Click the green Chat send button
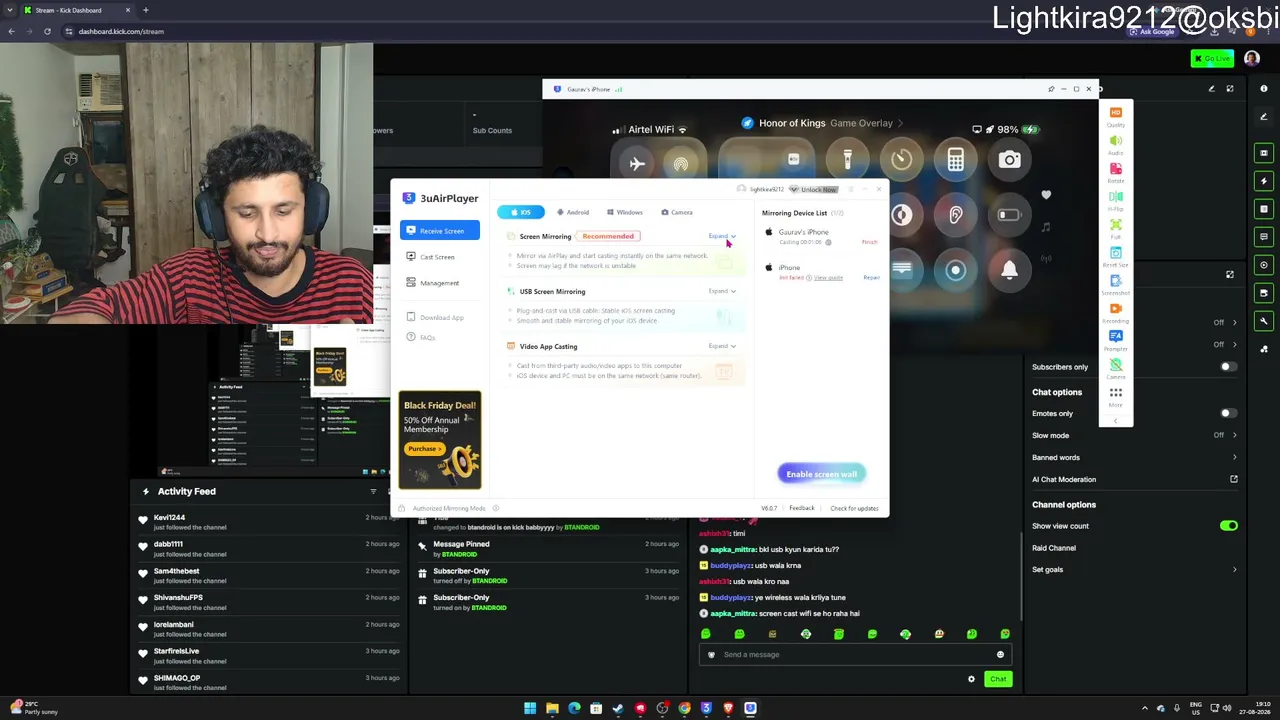 click(998, 679)
